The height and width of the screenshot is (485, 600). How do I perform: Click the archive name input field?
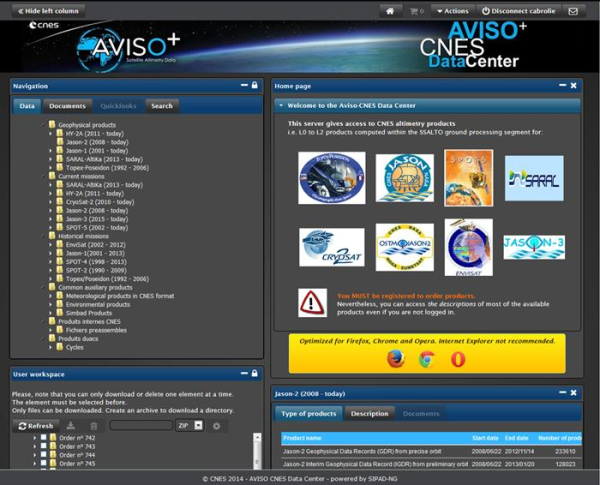[141, 425]
